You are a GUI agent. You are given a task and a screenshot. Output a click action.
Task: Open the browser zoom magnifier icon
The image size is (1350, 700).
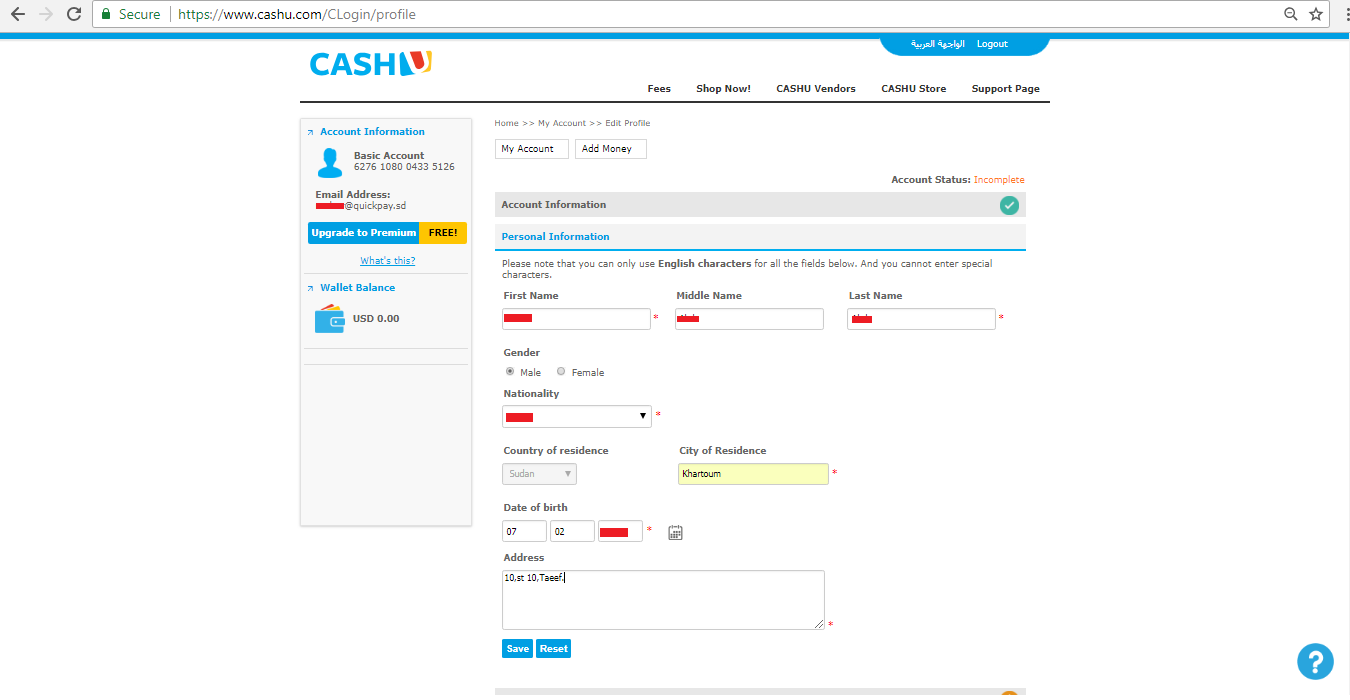(x=1291, y=14)
